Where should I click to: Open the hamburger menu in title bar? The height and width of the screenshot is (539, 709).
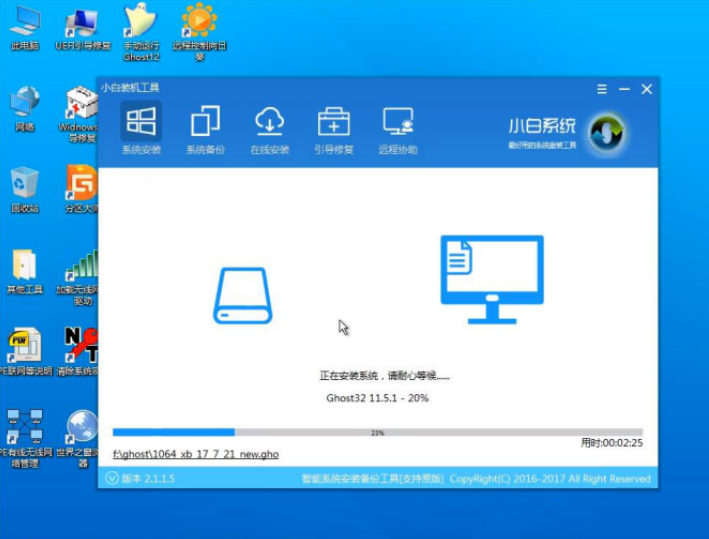(x=602, y=89)
